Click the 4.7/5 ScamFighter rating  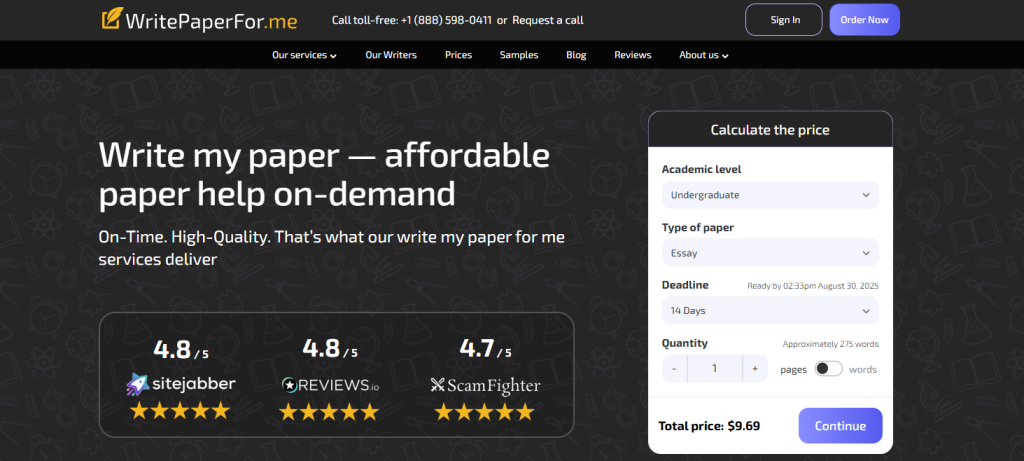485,349
